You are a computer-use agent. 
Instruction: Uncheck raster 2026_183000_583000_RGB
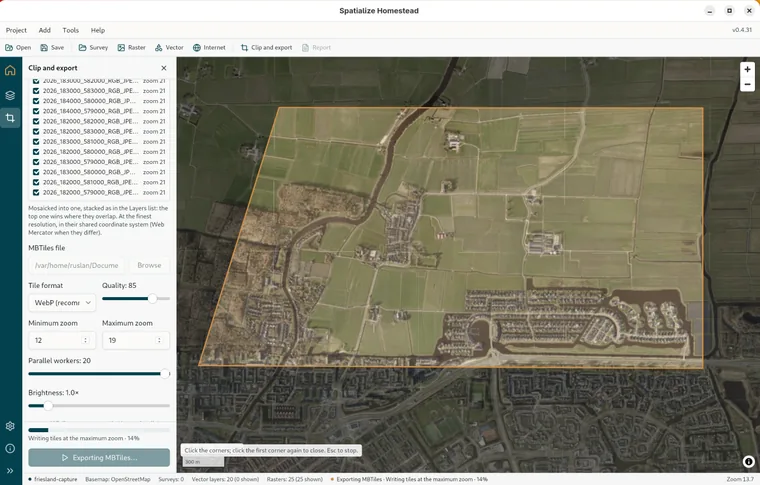point(36,91)
